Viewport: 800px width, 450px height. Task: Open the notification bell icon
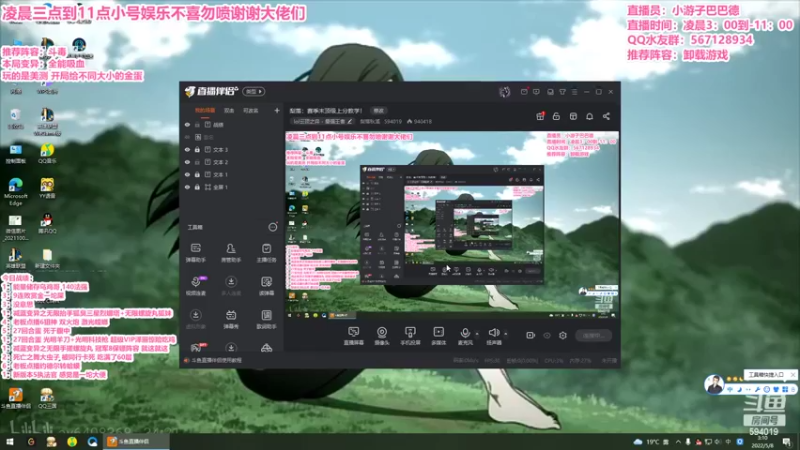(x=589, y=116)
